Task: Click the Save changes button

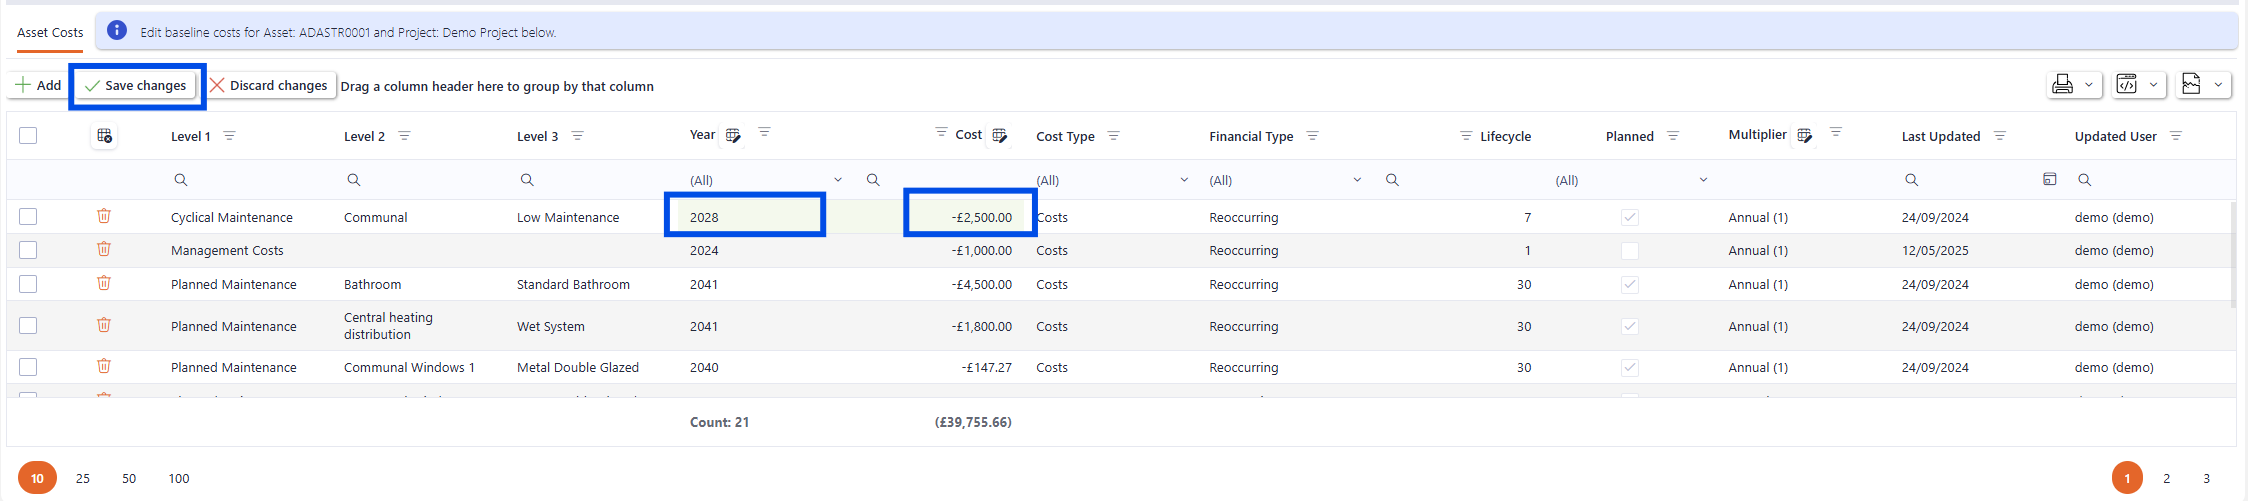Action: click(136, 86)
